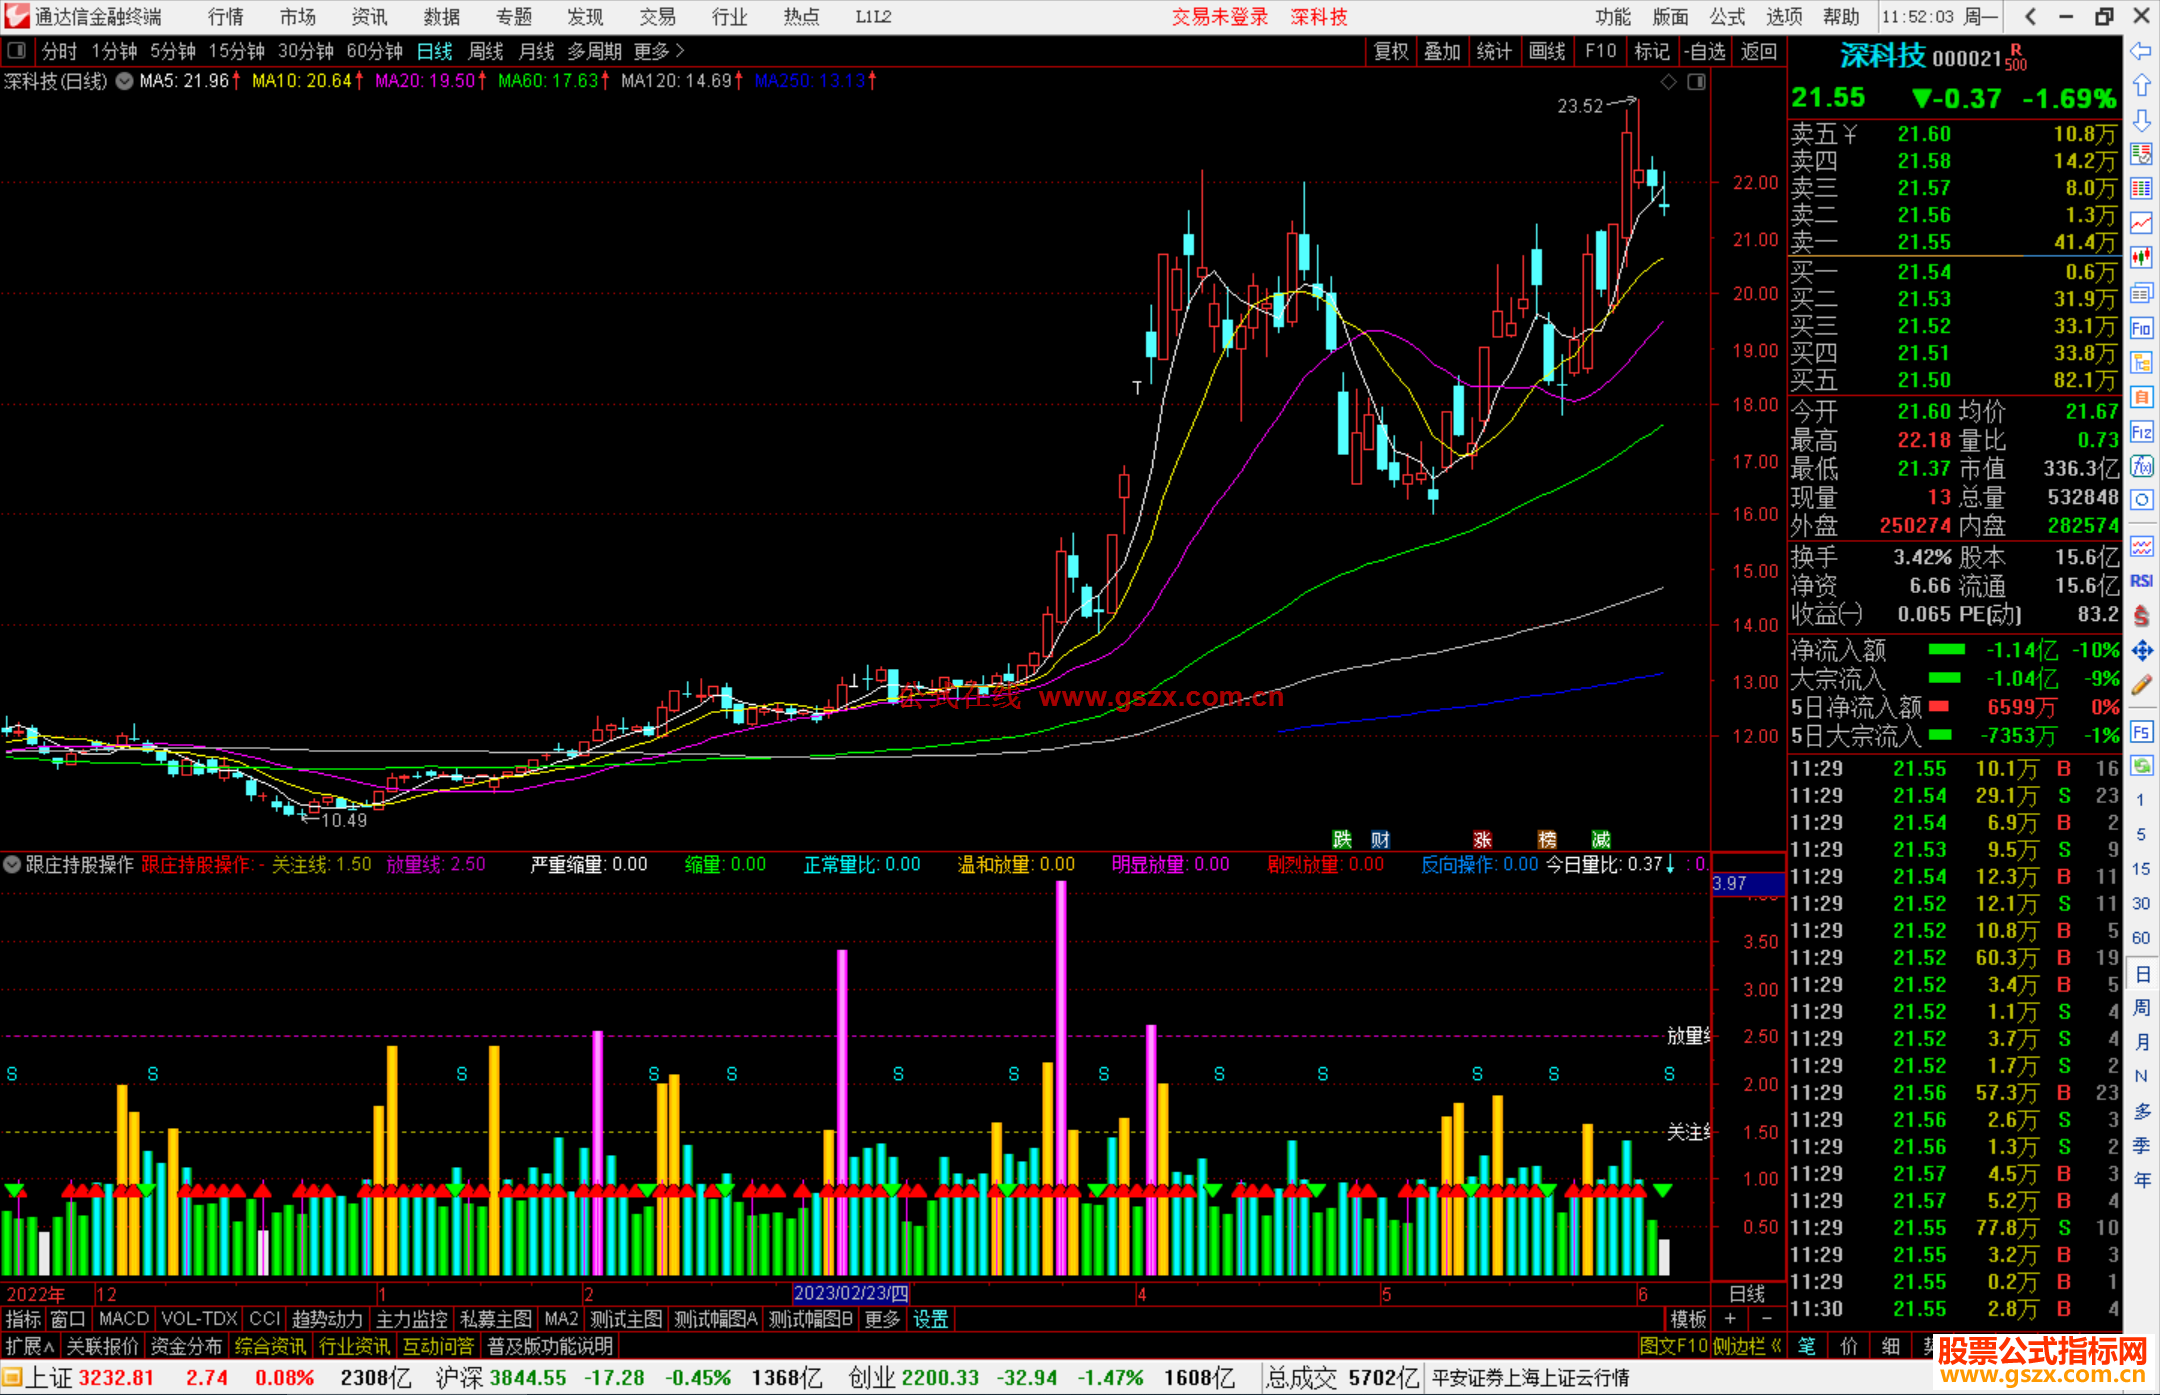Toggle gray circle beside 跟庄持股操作 indicator
2160x1395 pixels.
pyautogui.click(x=12, y=864)
